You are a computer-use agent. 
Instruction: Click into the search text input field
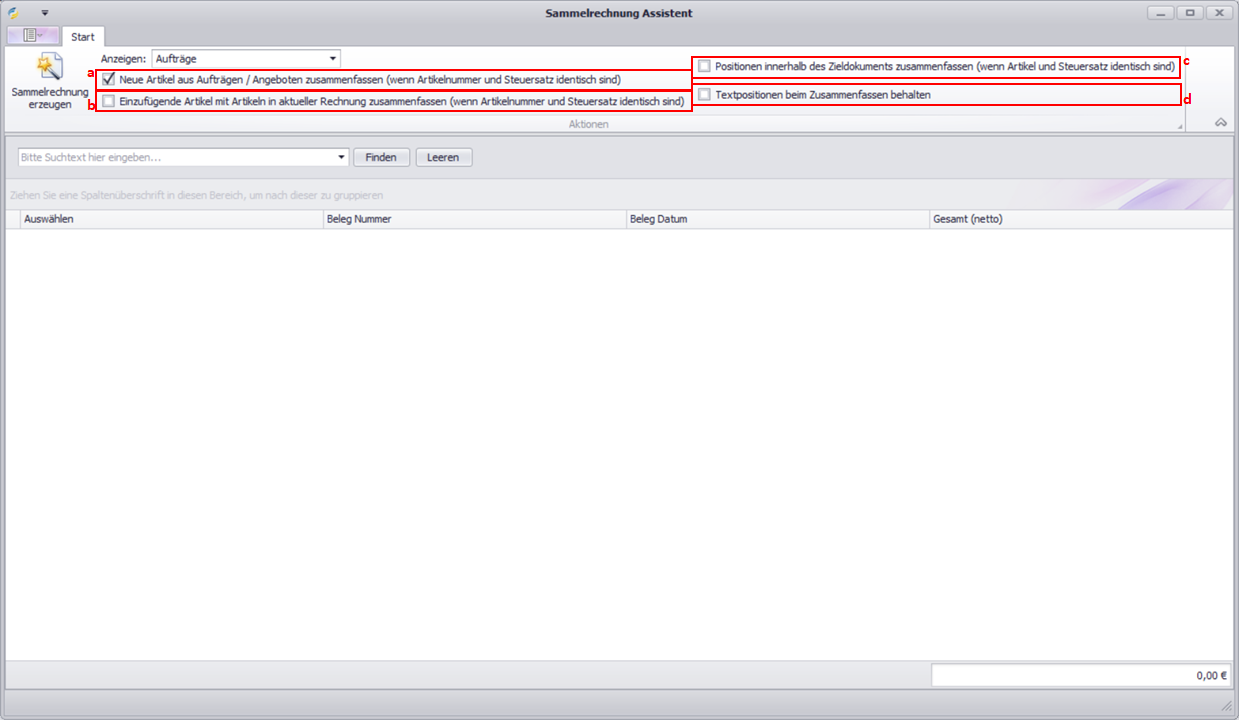click(x=175, y=157)
